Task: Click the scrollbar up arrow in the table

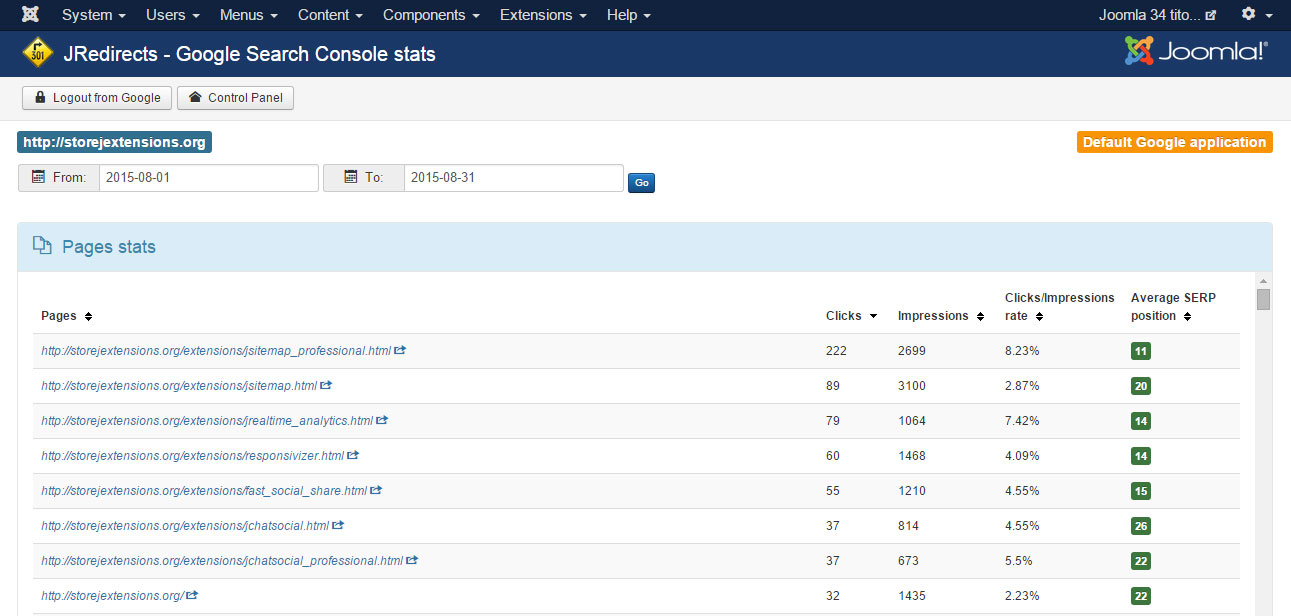Action: coord(1263,281)
